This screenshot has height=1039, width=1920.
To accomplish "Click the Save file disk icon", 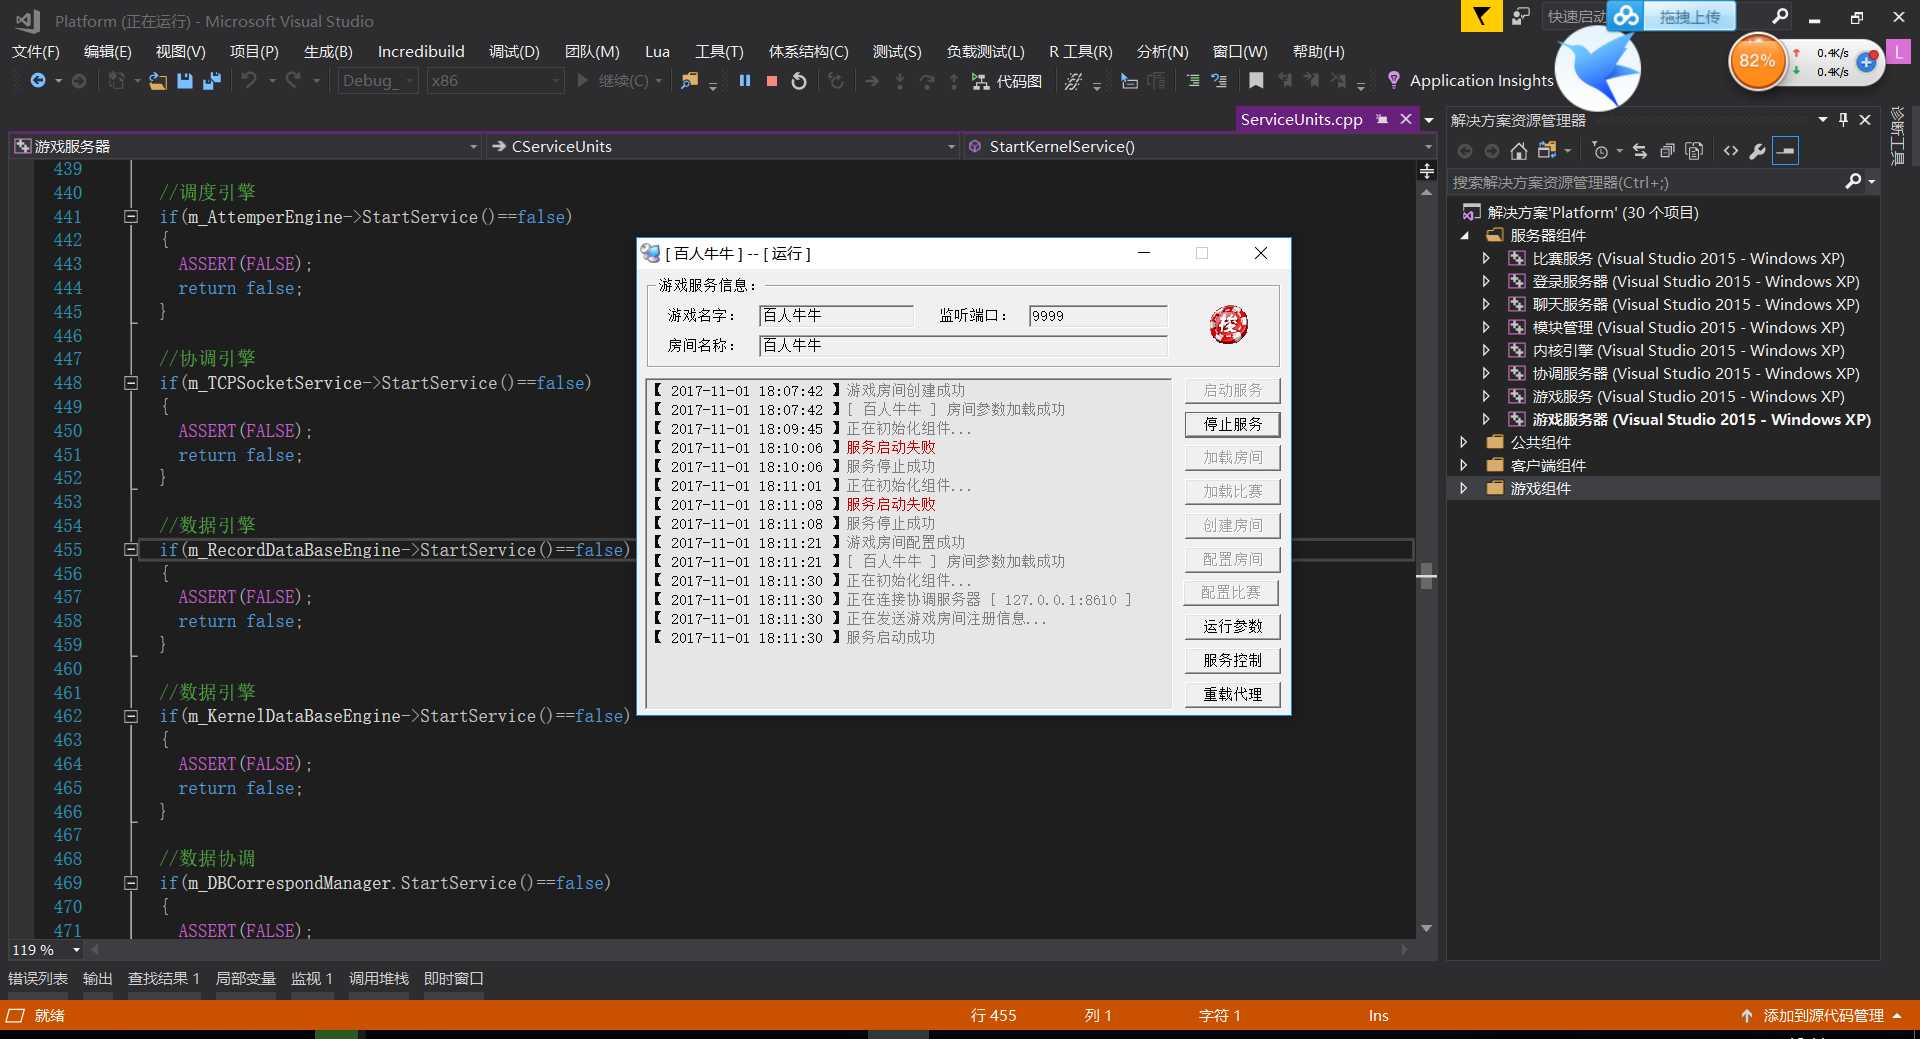I will click(185, 81).
